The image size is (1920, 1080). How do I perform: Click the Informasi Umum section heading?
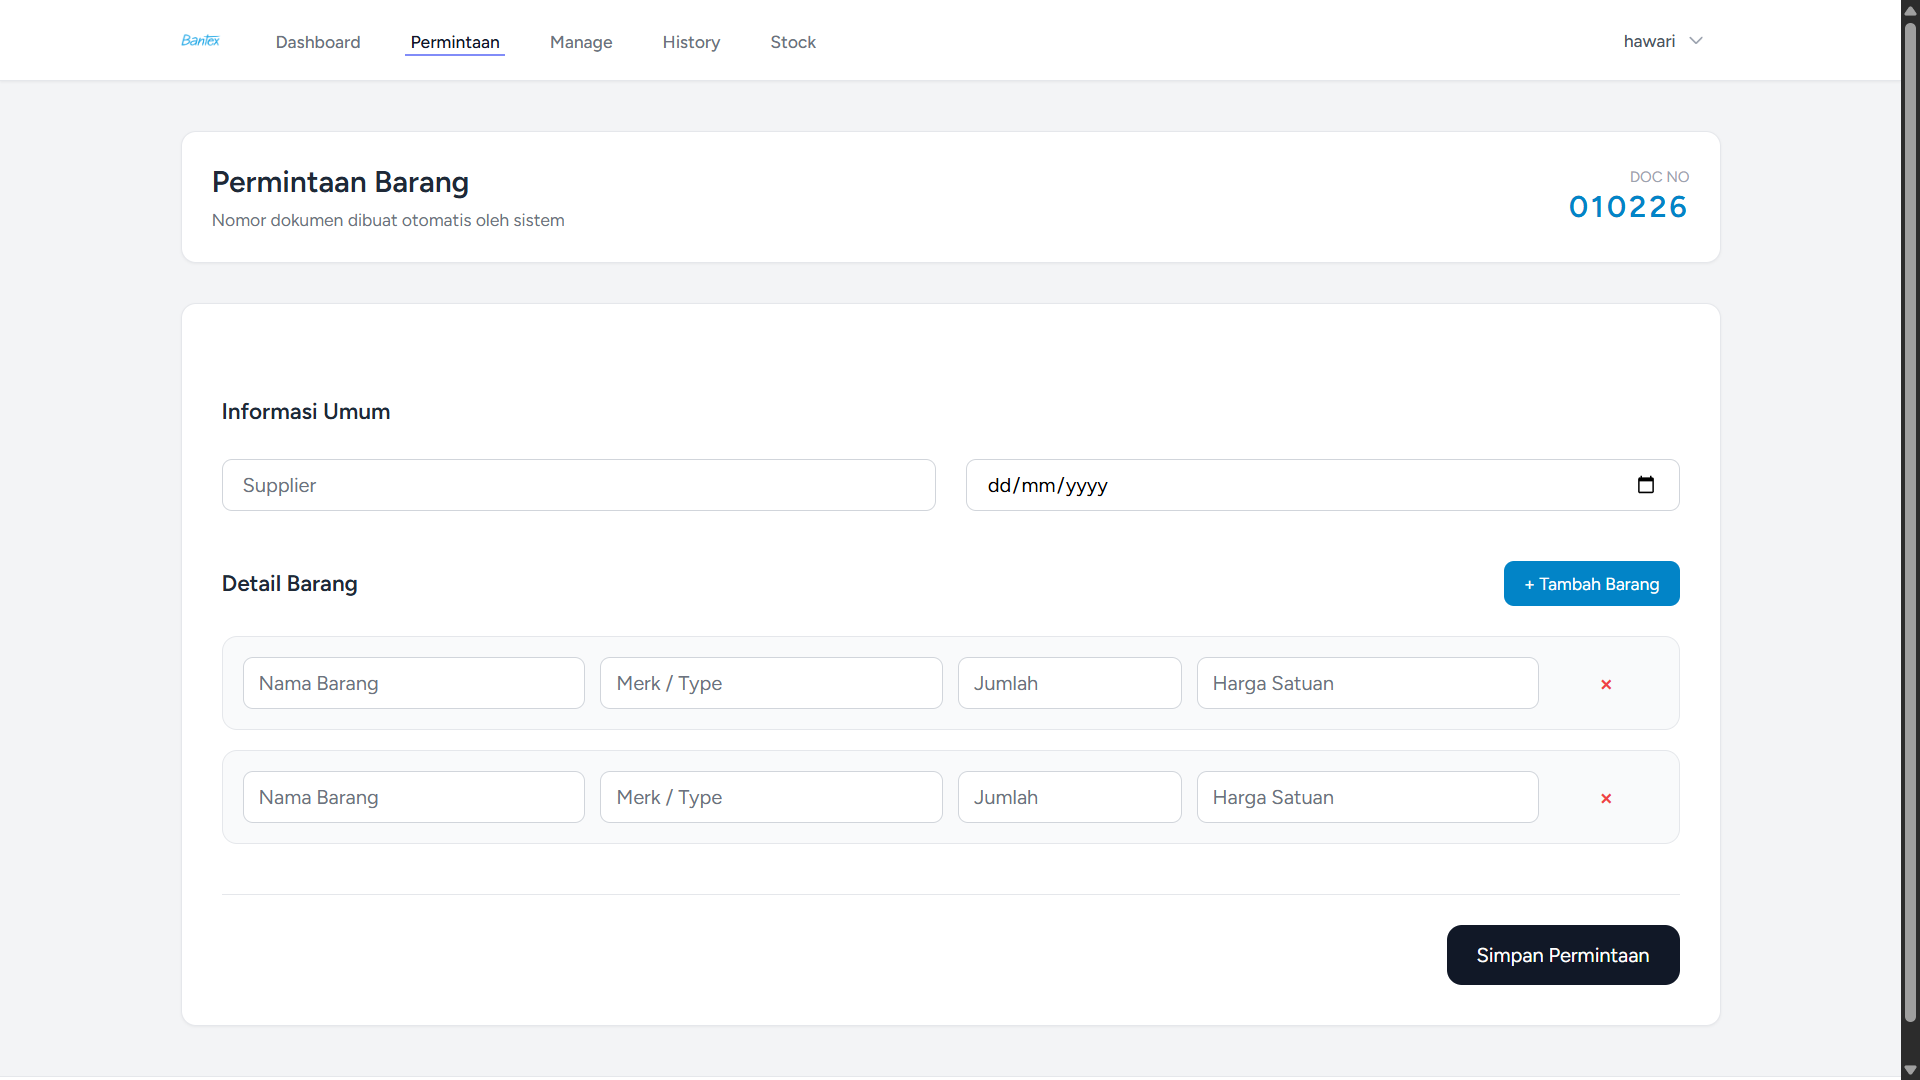tap(306, 412)
